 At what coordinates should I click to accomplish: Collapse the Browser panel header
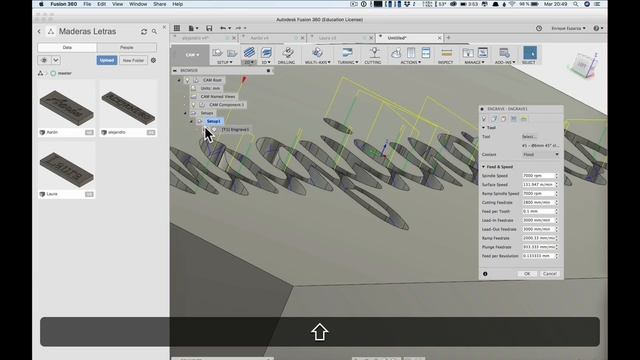[175, 71]
